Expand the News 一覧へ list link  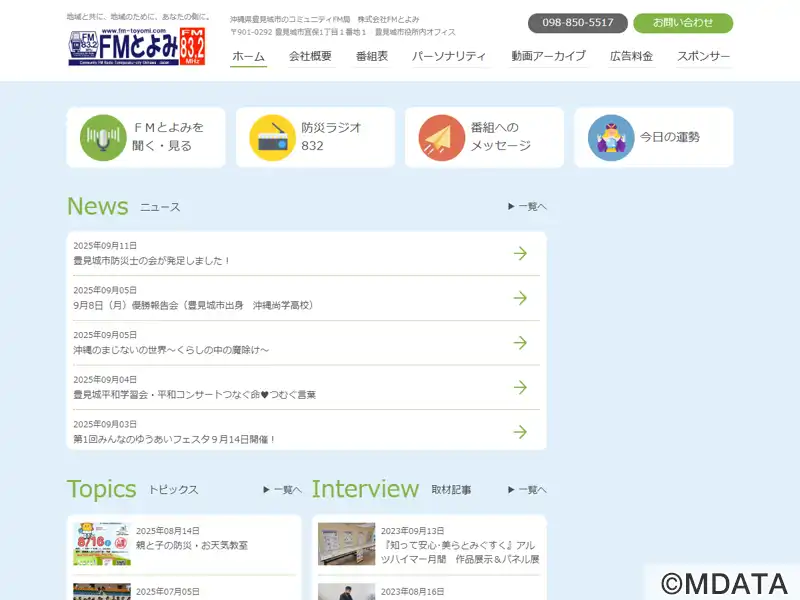(x=528, y=207)
